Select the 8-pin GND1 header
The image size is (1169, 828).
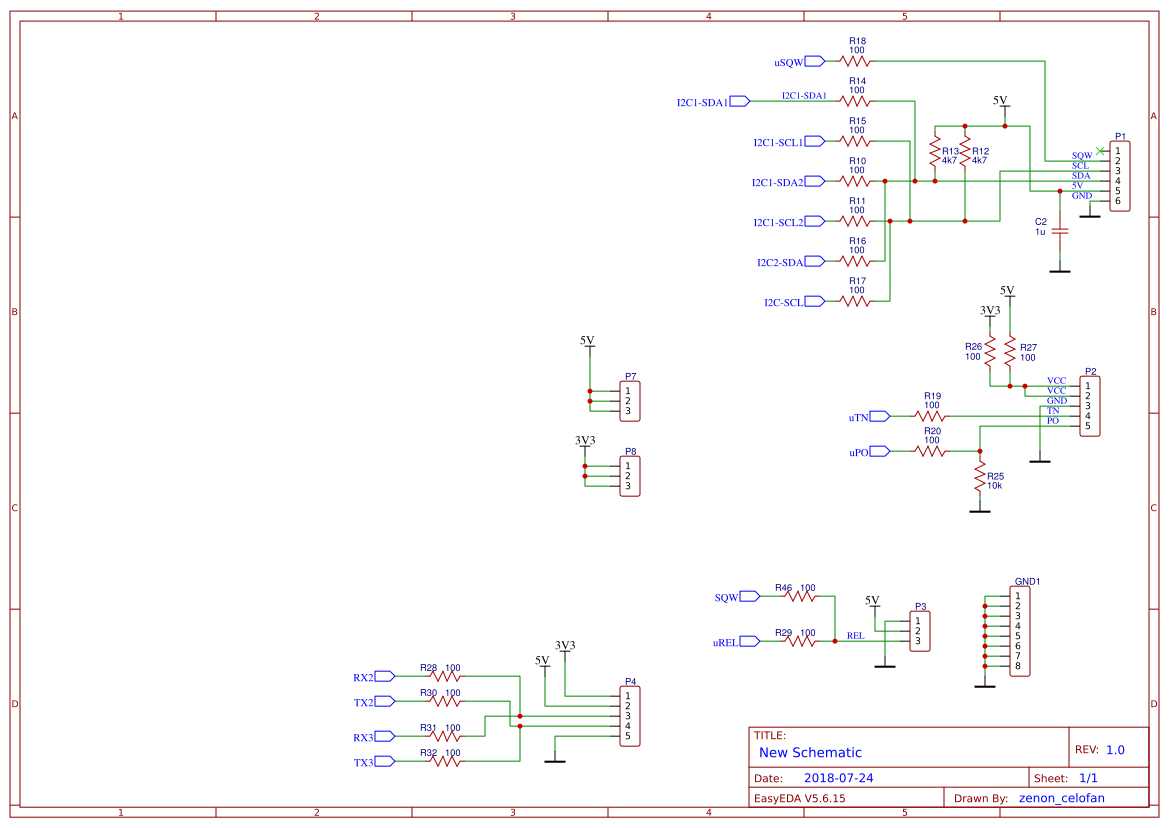(1019, 630)
